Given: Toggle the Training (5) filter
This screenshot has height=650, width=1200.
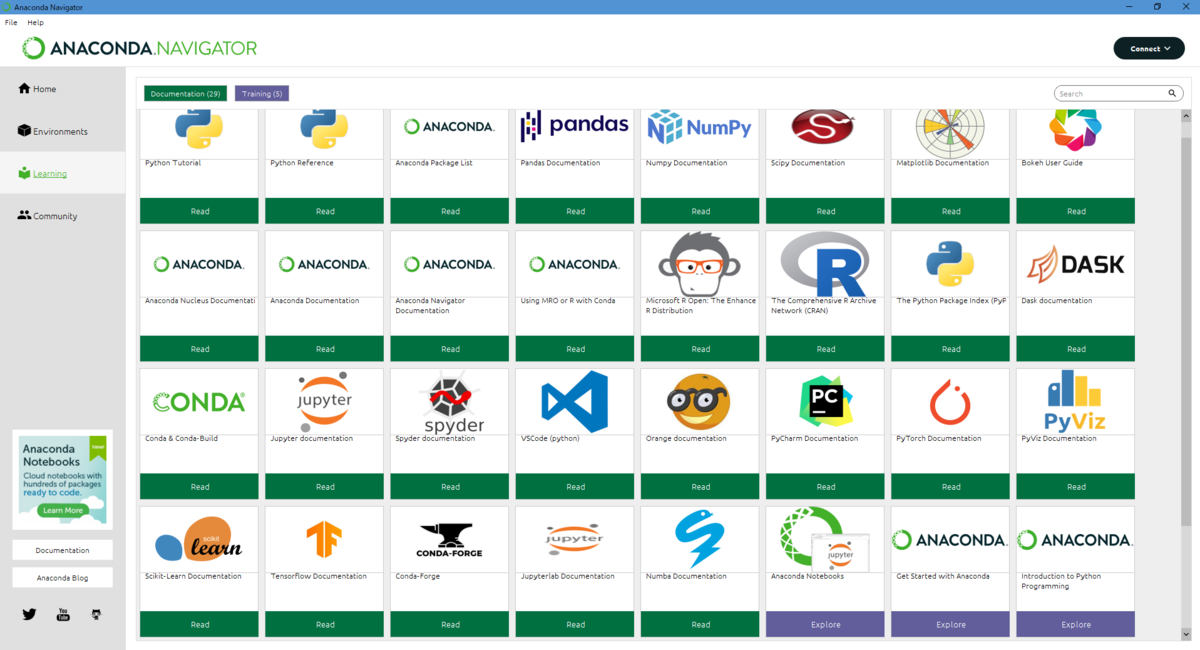Looking at the screenshot, I should 262,93.
